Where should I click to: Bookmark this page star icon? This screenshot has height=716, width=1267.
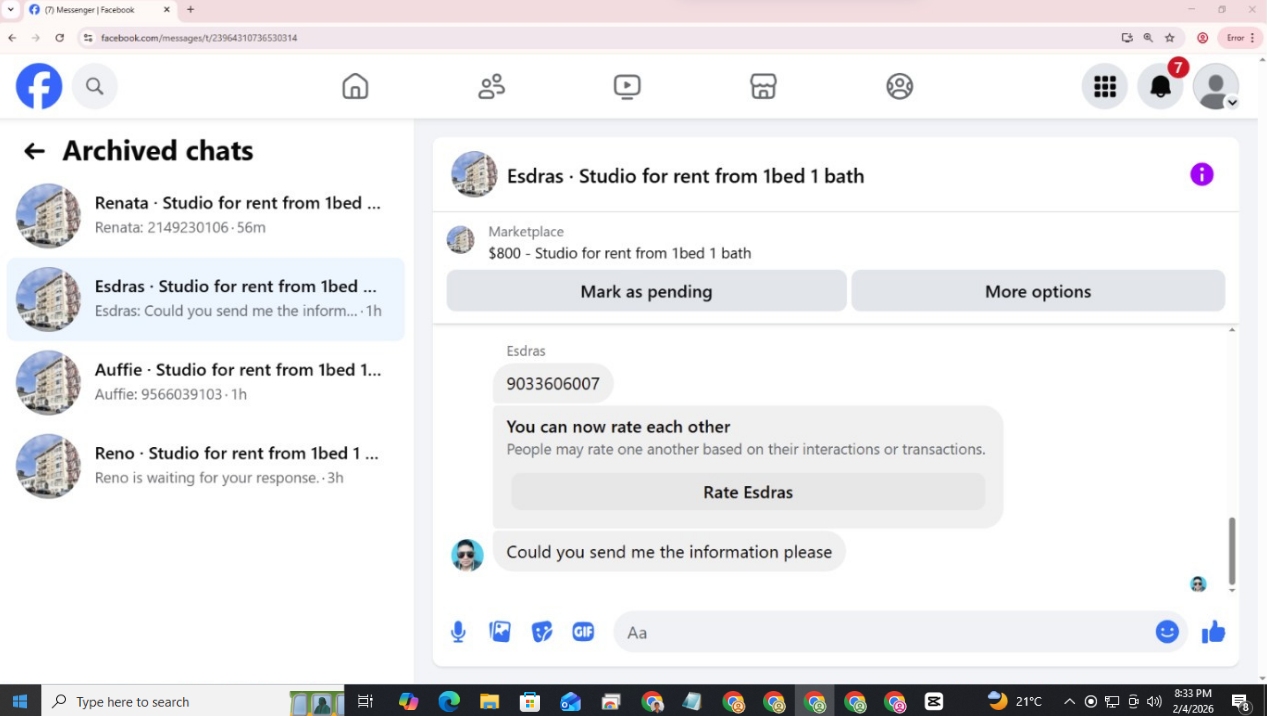point(1169,38)
